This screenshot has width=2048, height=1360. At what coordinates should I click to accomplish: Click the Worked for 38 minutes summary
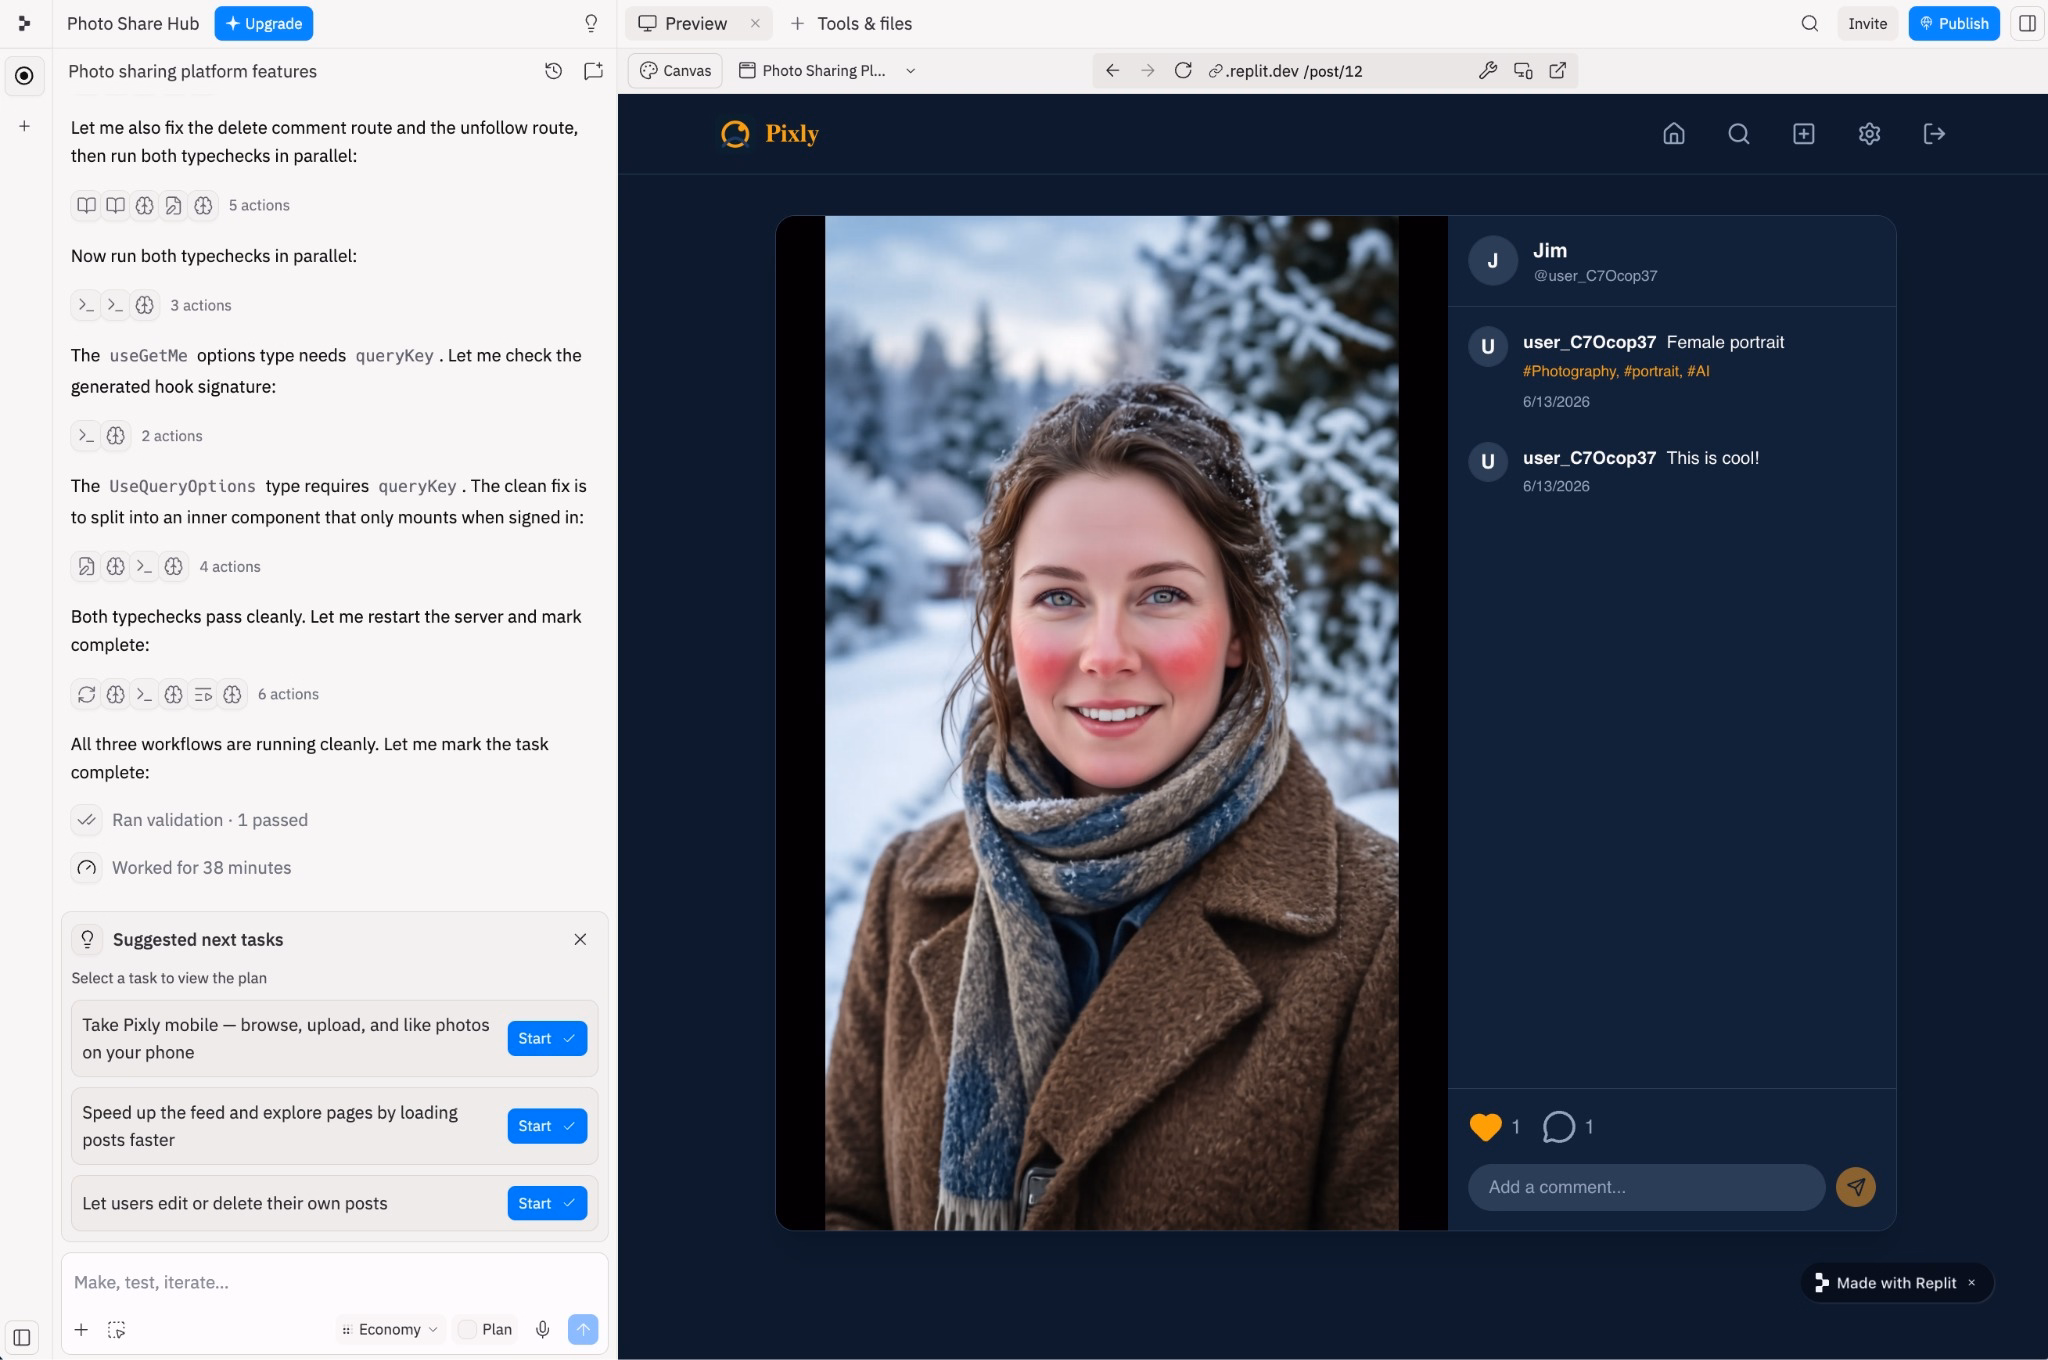pyautogui.click(x=181, y=868)
